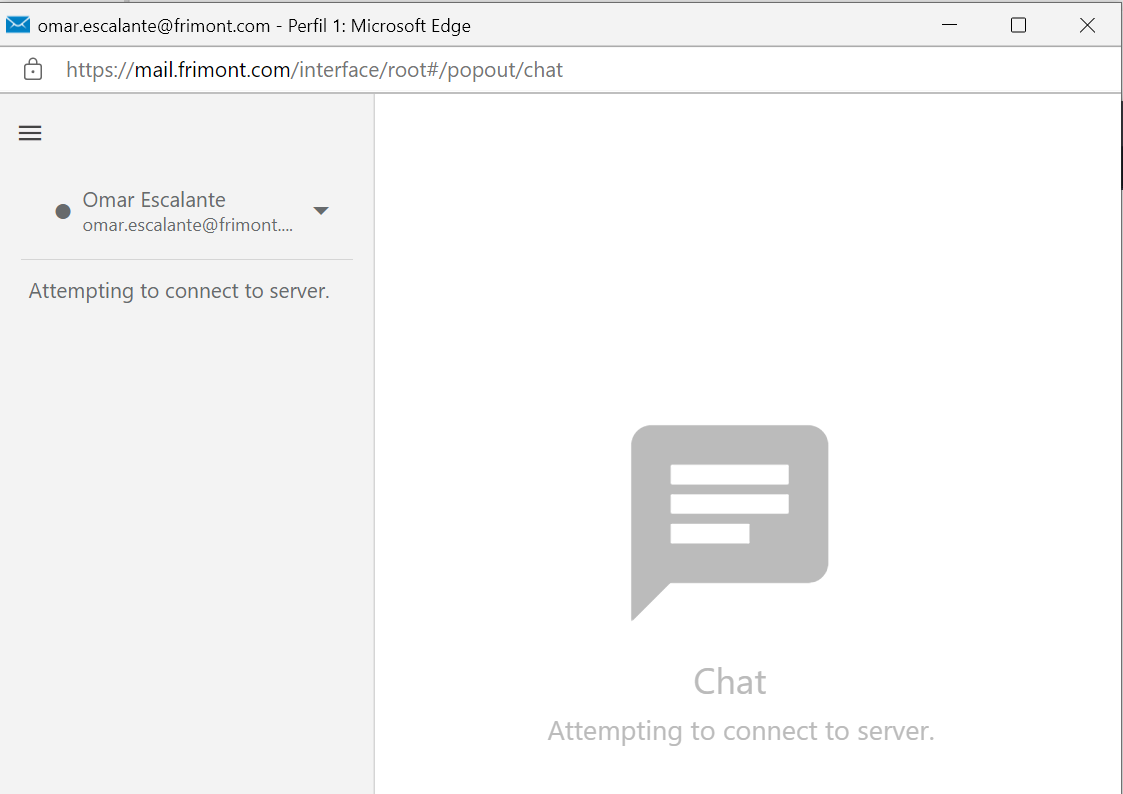Click the mail envelope icon in title bar
This screenshot has width=1123, height=794.
[x=18, y=25]
